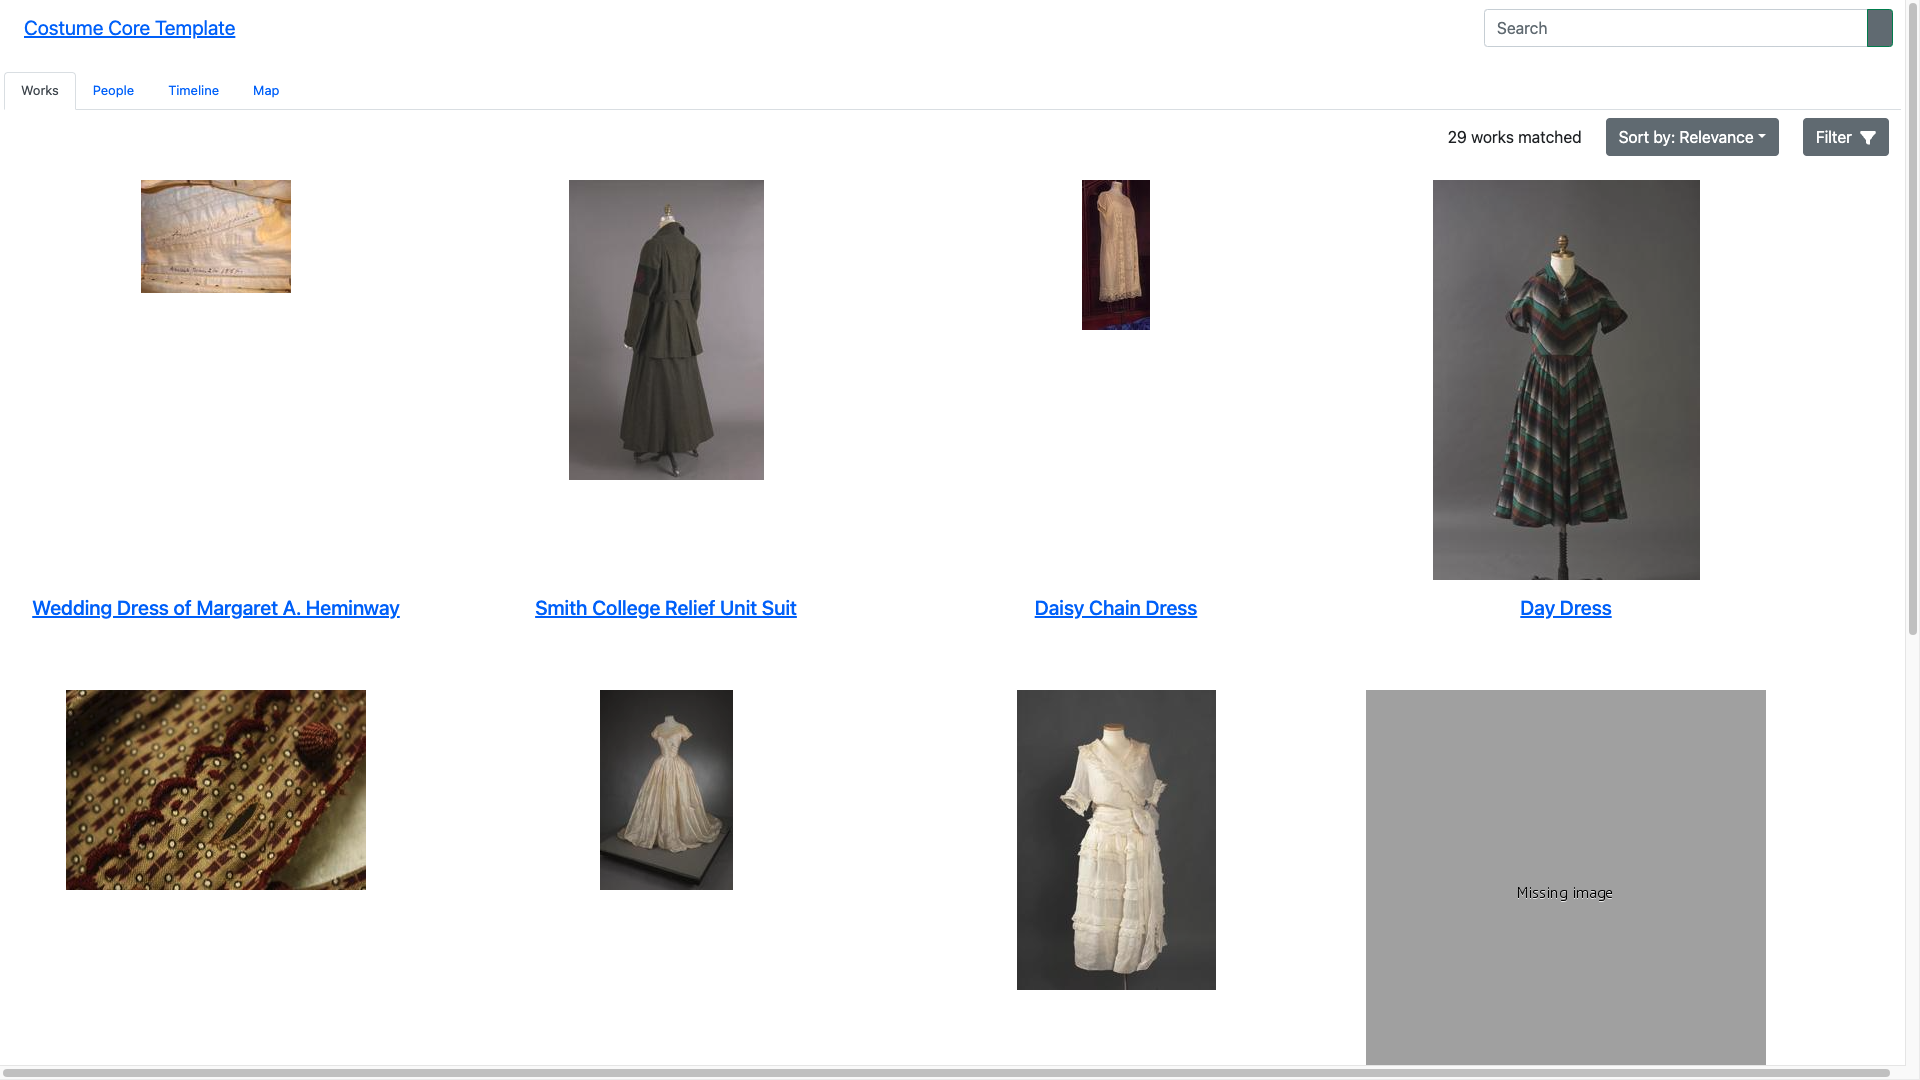Click the 29 works matched text
The width and height of the screenshot is (1920, 1080).
point(1514,137)
